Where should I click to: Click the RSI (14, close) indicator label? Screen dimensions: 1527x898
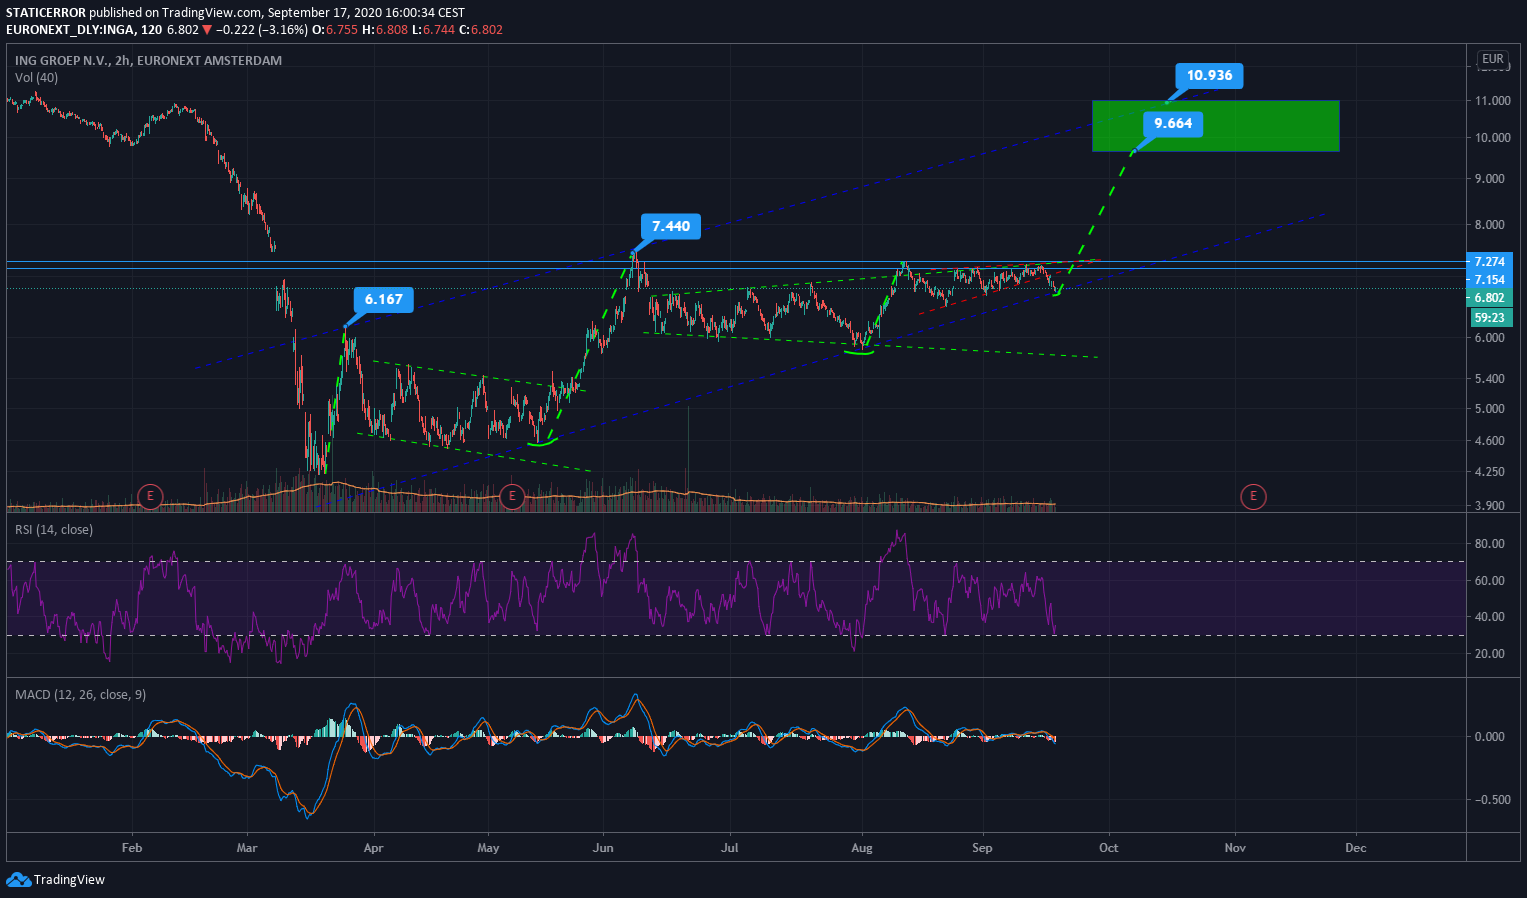(x=54, y=530)
